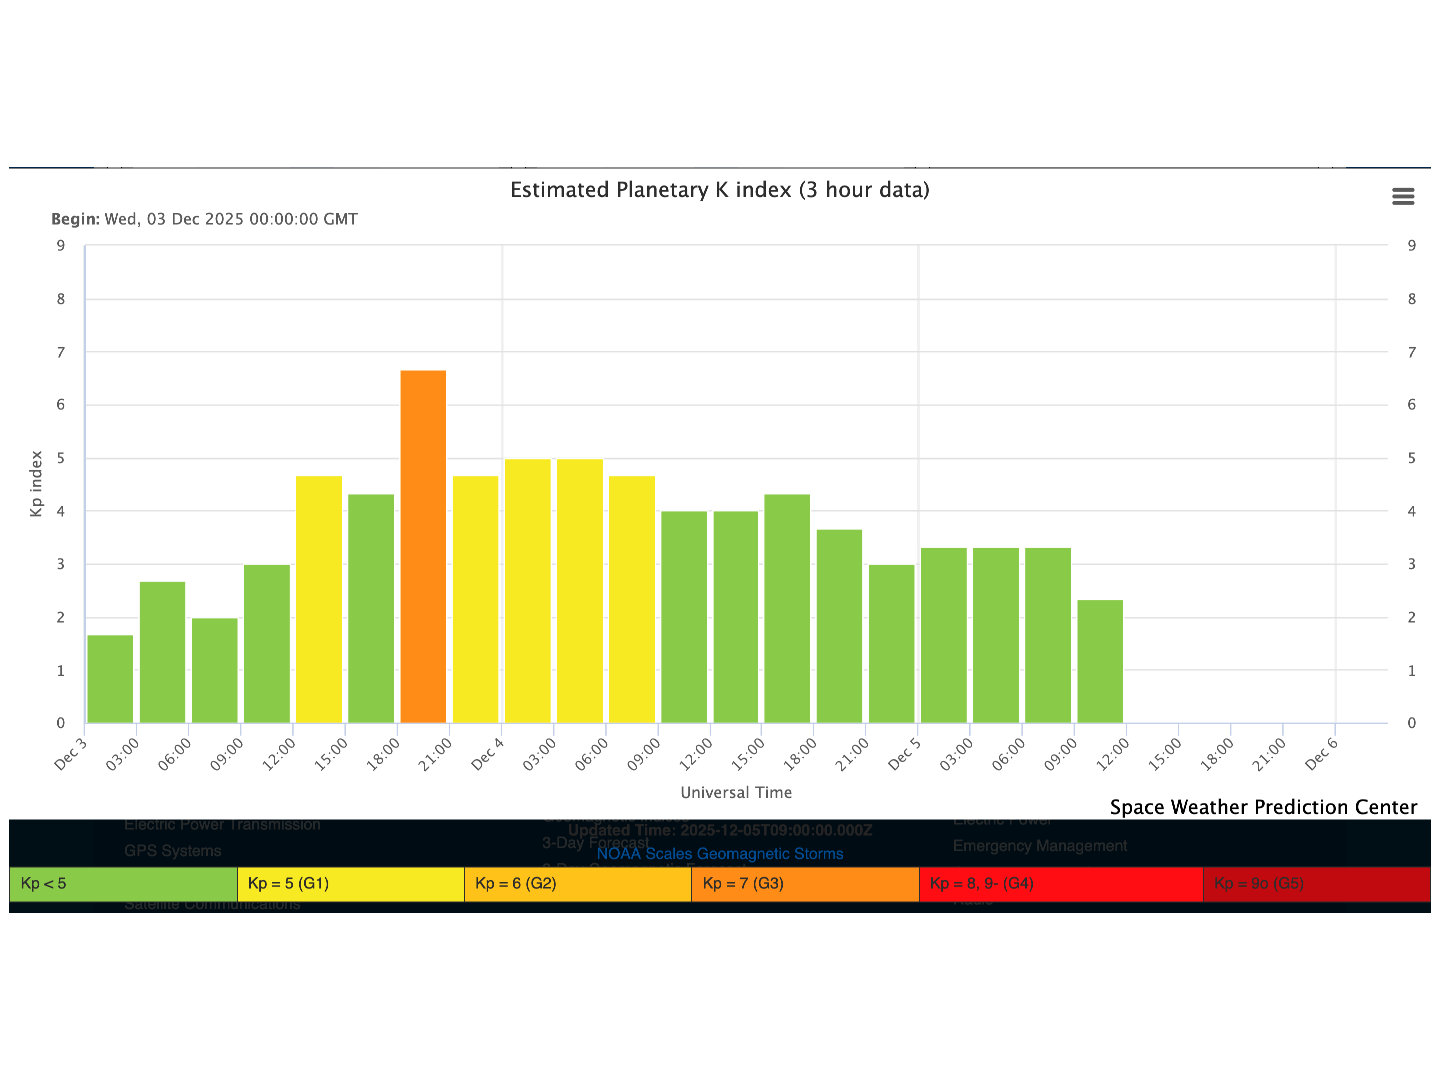This screenshot has height=1080, width=1440.
Task: Click the Emergency Management text
Action: coord(1040,846)
